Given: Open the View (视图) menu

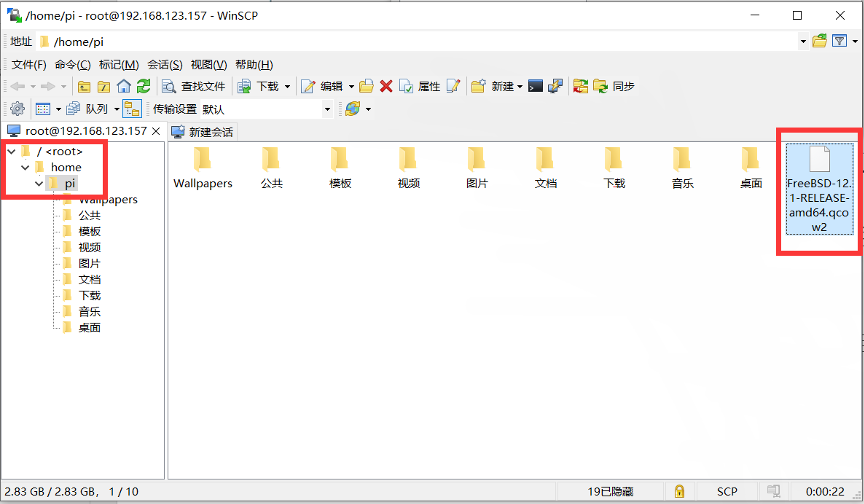Looking at the screenshot, I should pyautogui.click(x=209, y=65).
